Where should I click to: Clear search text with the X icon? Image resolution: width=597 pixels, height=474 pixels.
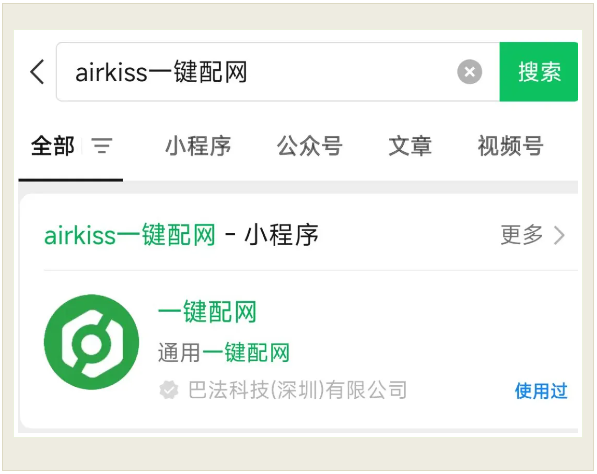(469, 72)
